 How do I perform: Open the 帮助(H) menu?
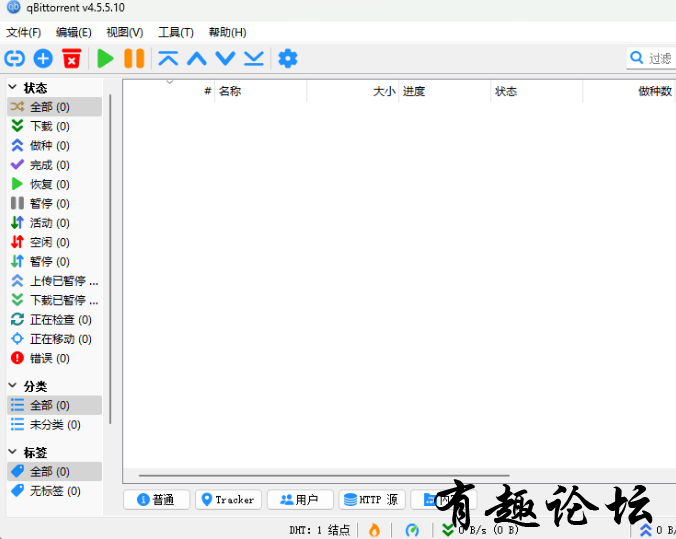[x=227, y=32]
